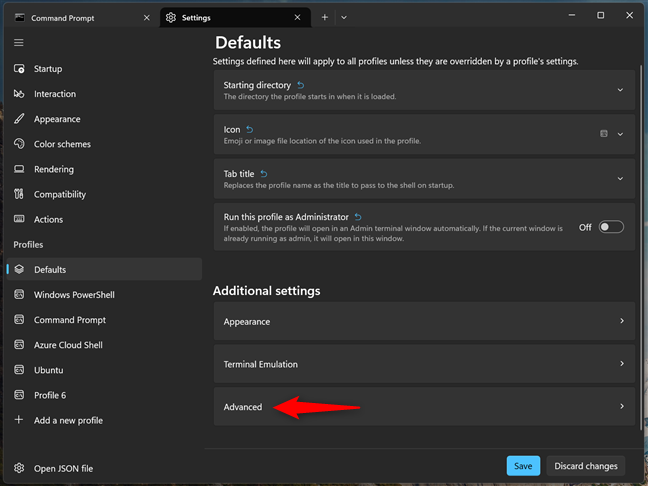The width and height of the screenshot is (648, 486).
Task: Click the Defaults layers icon
Action: pyautogui.click(x=19, y=269)
